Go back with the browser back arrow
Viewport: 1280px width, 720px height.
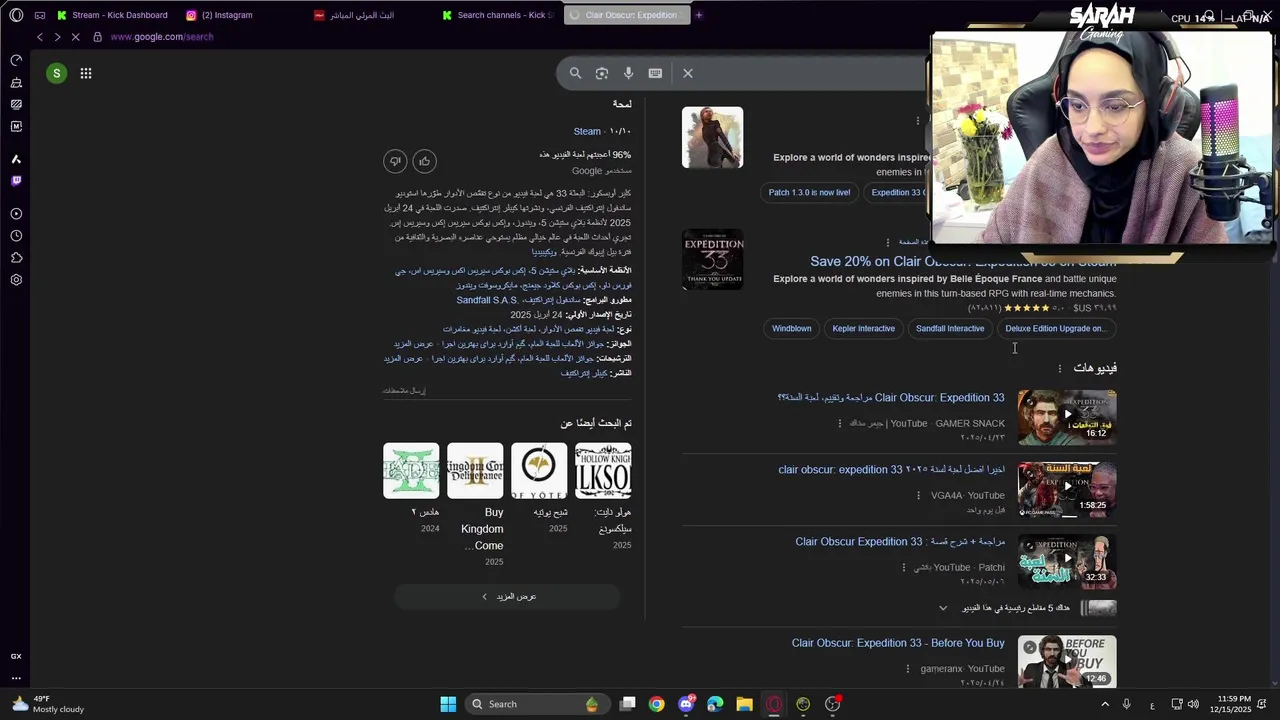pos(39,37)
